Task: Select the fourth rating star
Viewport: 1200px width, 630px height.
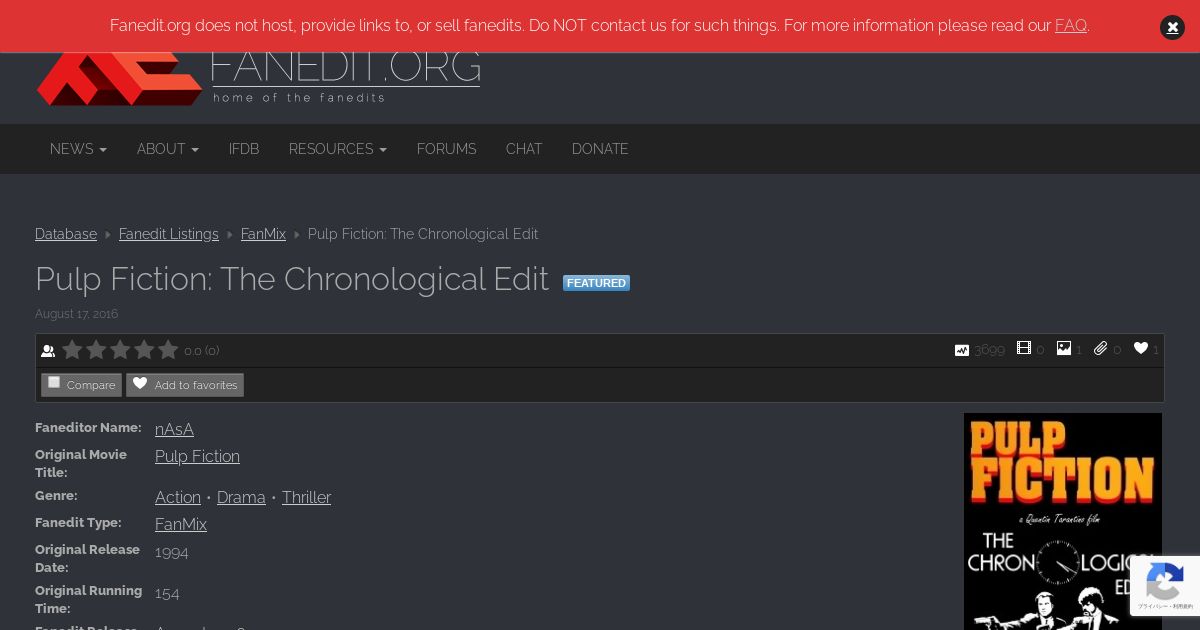Action: pos(144,350)
